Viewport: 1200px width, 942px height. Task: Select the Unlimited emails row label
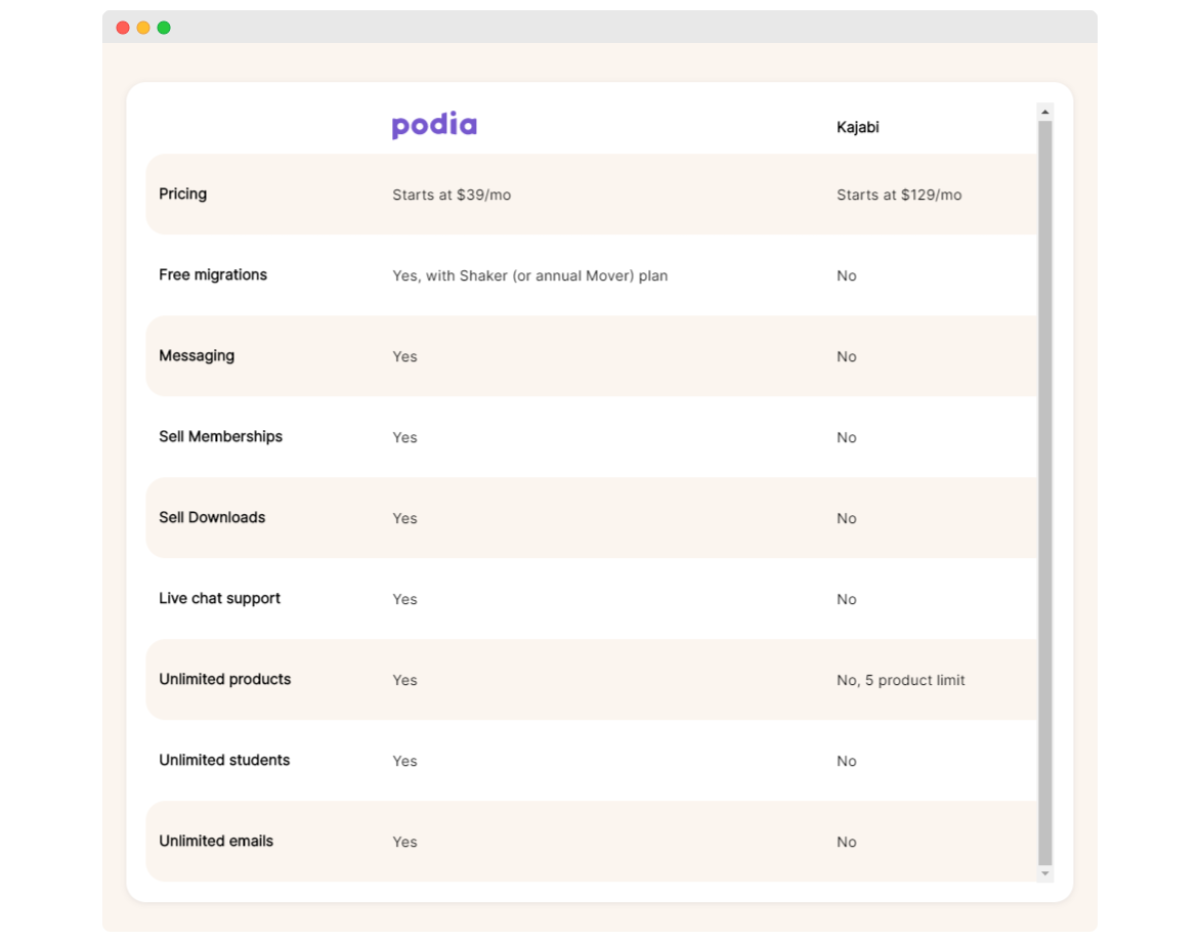coord(216,842)
